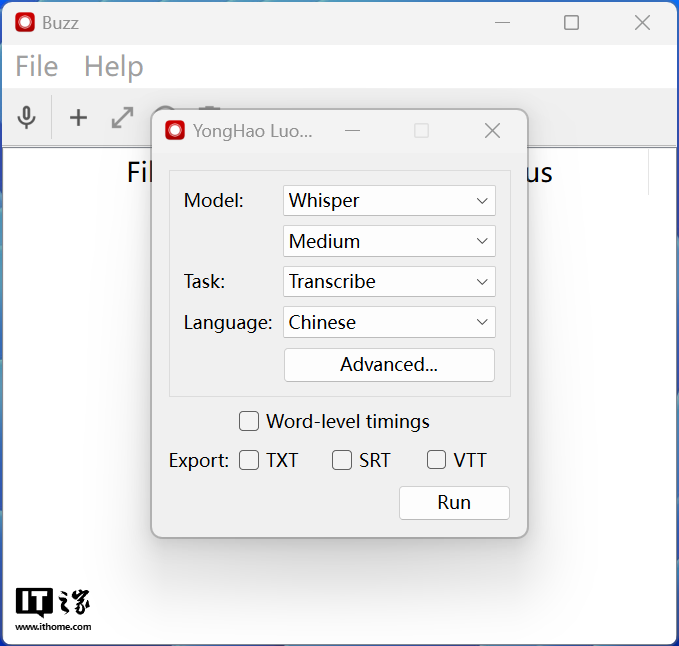The height and width of the screenshot is (646, 679).
Task: Open the Task dropdown set to Transcribe
Action: click(x=389, y=282)
